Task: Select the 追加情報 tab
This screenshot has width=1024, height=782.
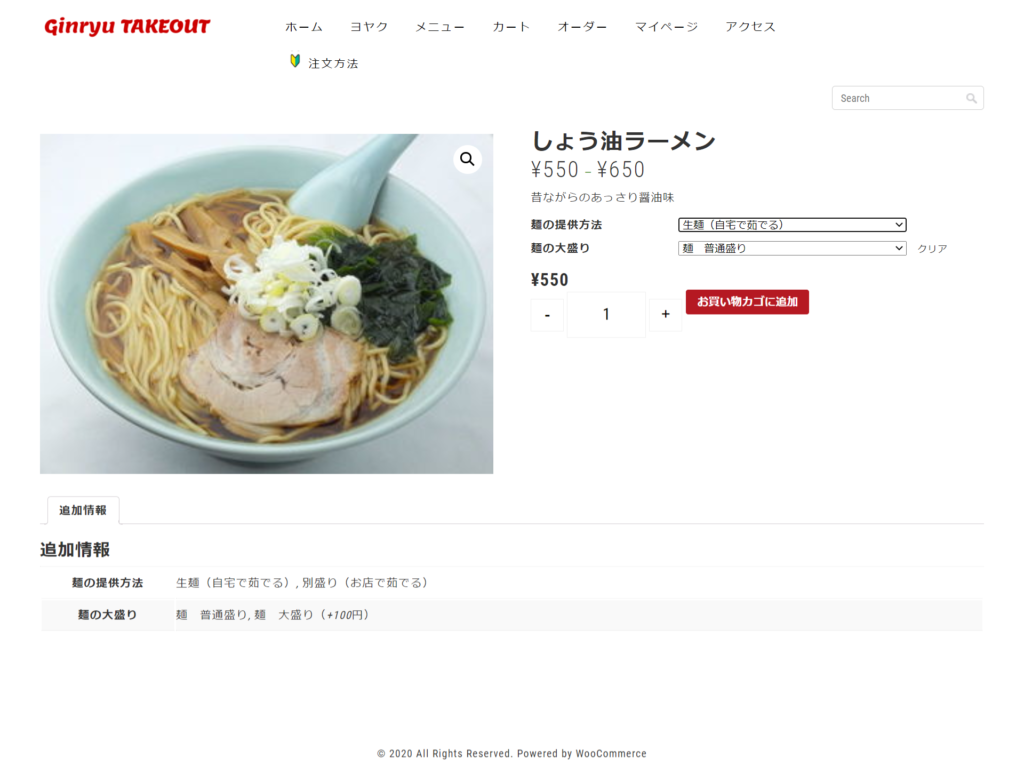Action: pos(83,510)
